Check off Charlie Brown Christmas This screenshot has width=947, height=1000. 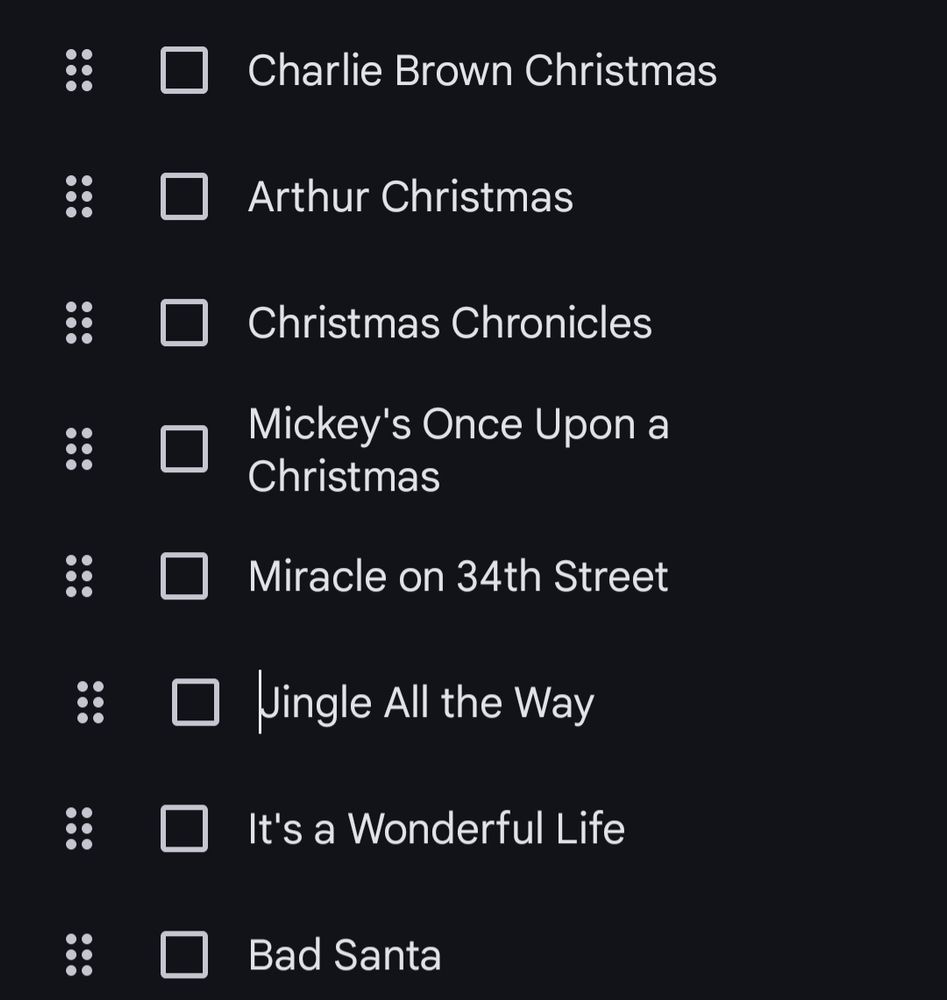(x=184, y=70)
